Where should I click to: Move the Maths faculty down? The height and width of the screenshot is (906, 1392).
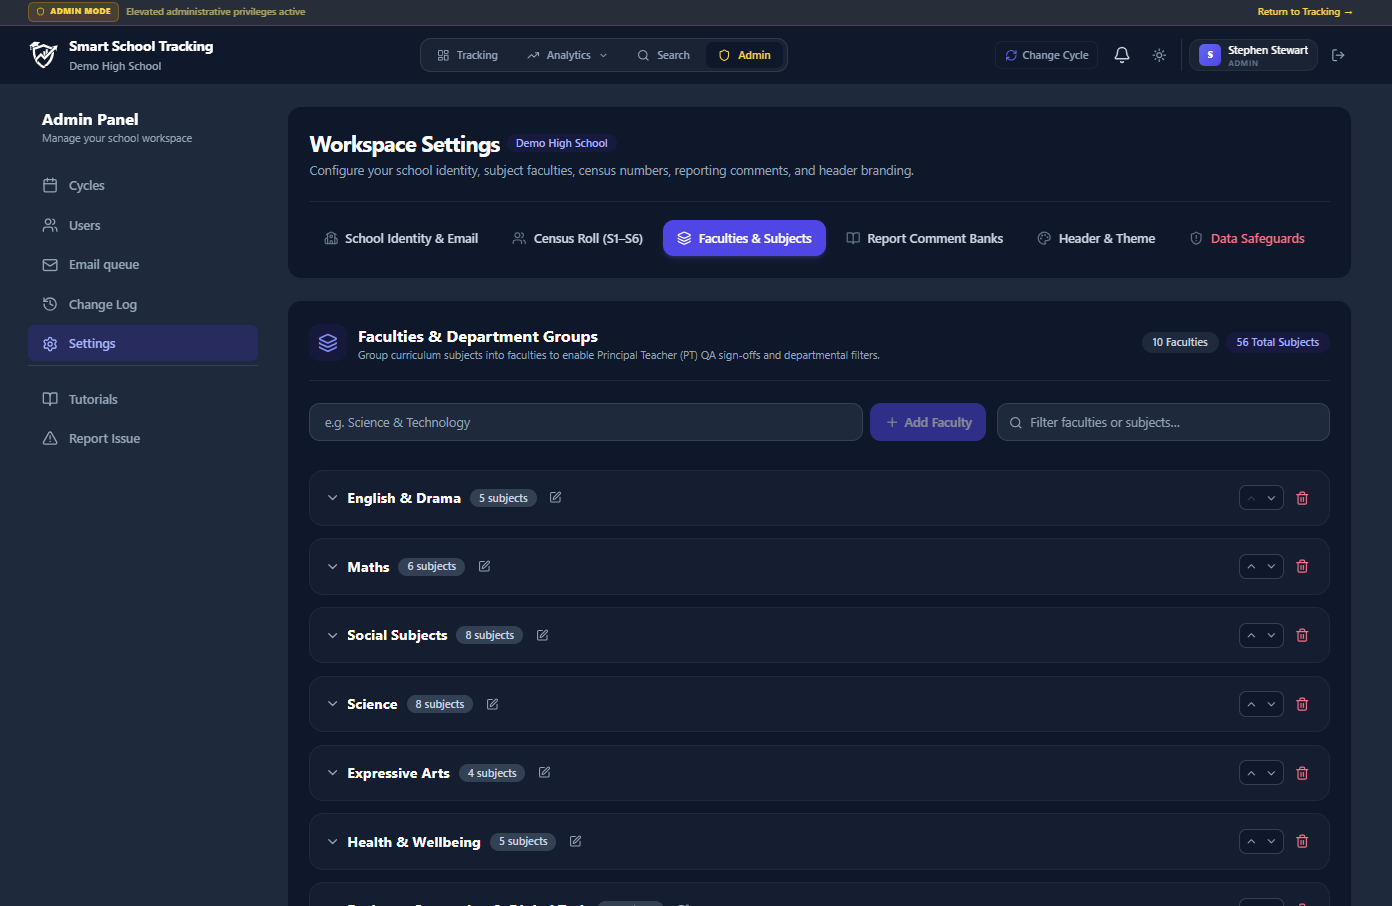tap(1271, 567)
